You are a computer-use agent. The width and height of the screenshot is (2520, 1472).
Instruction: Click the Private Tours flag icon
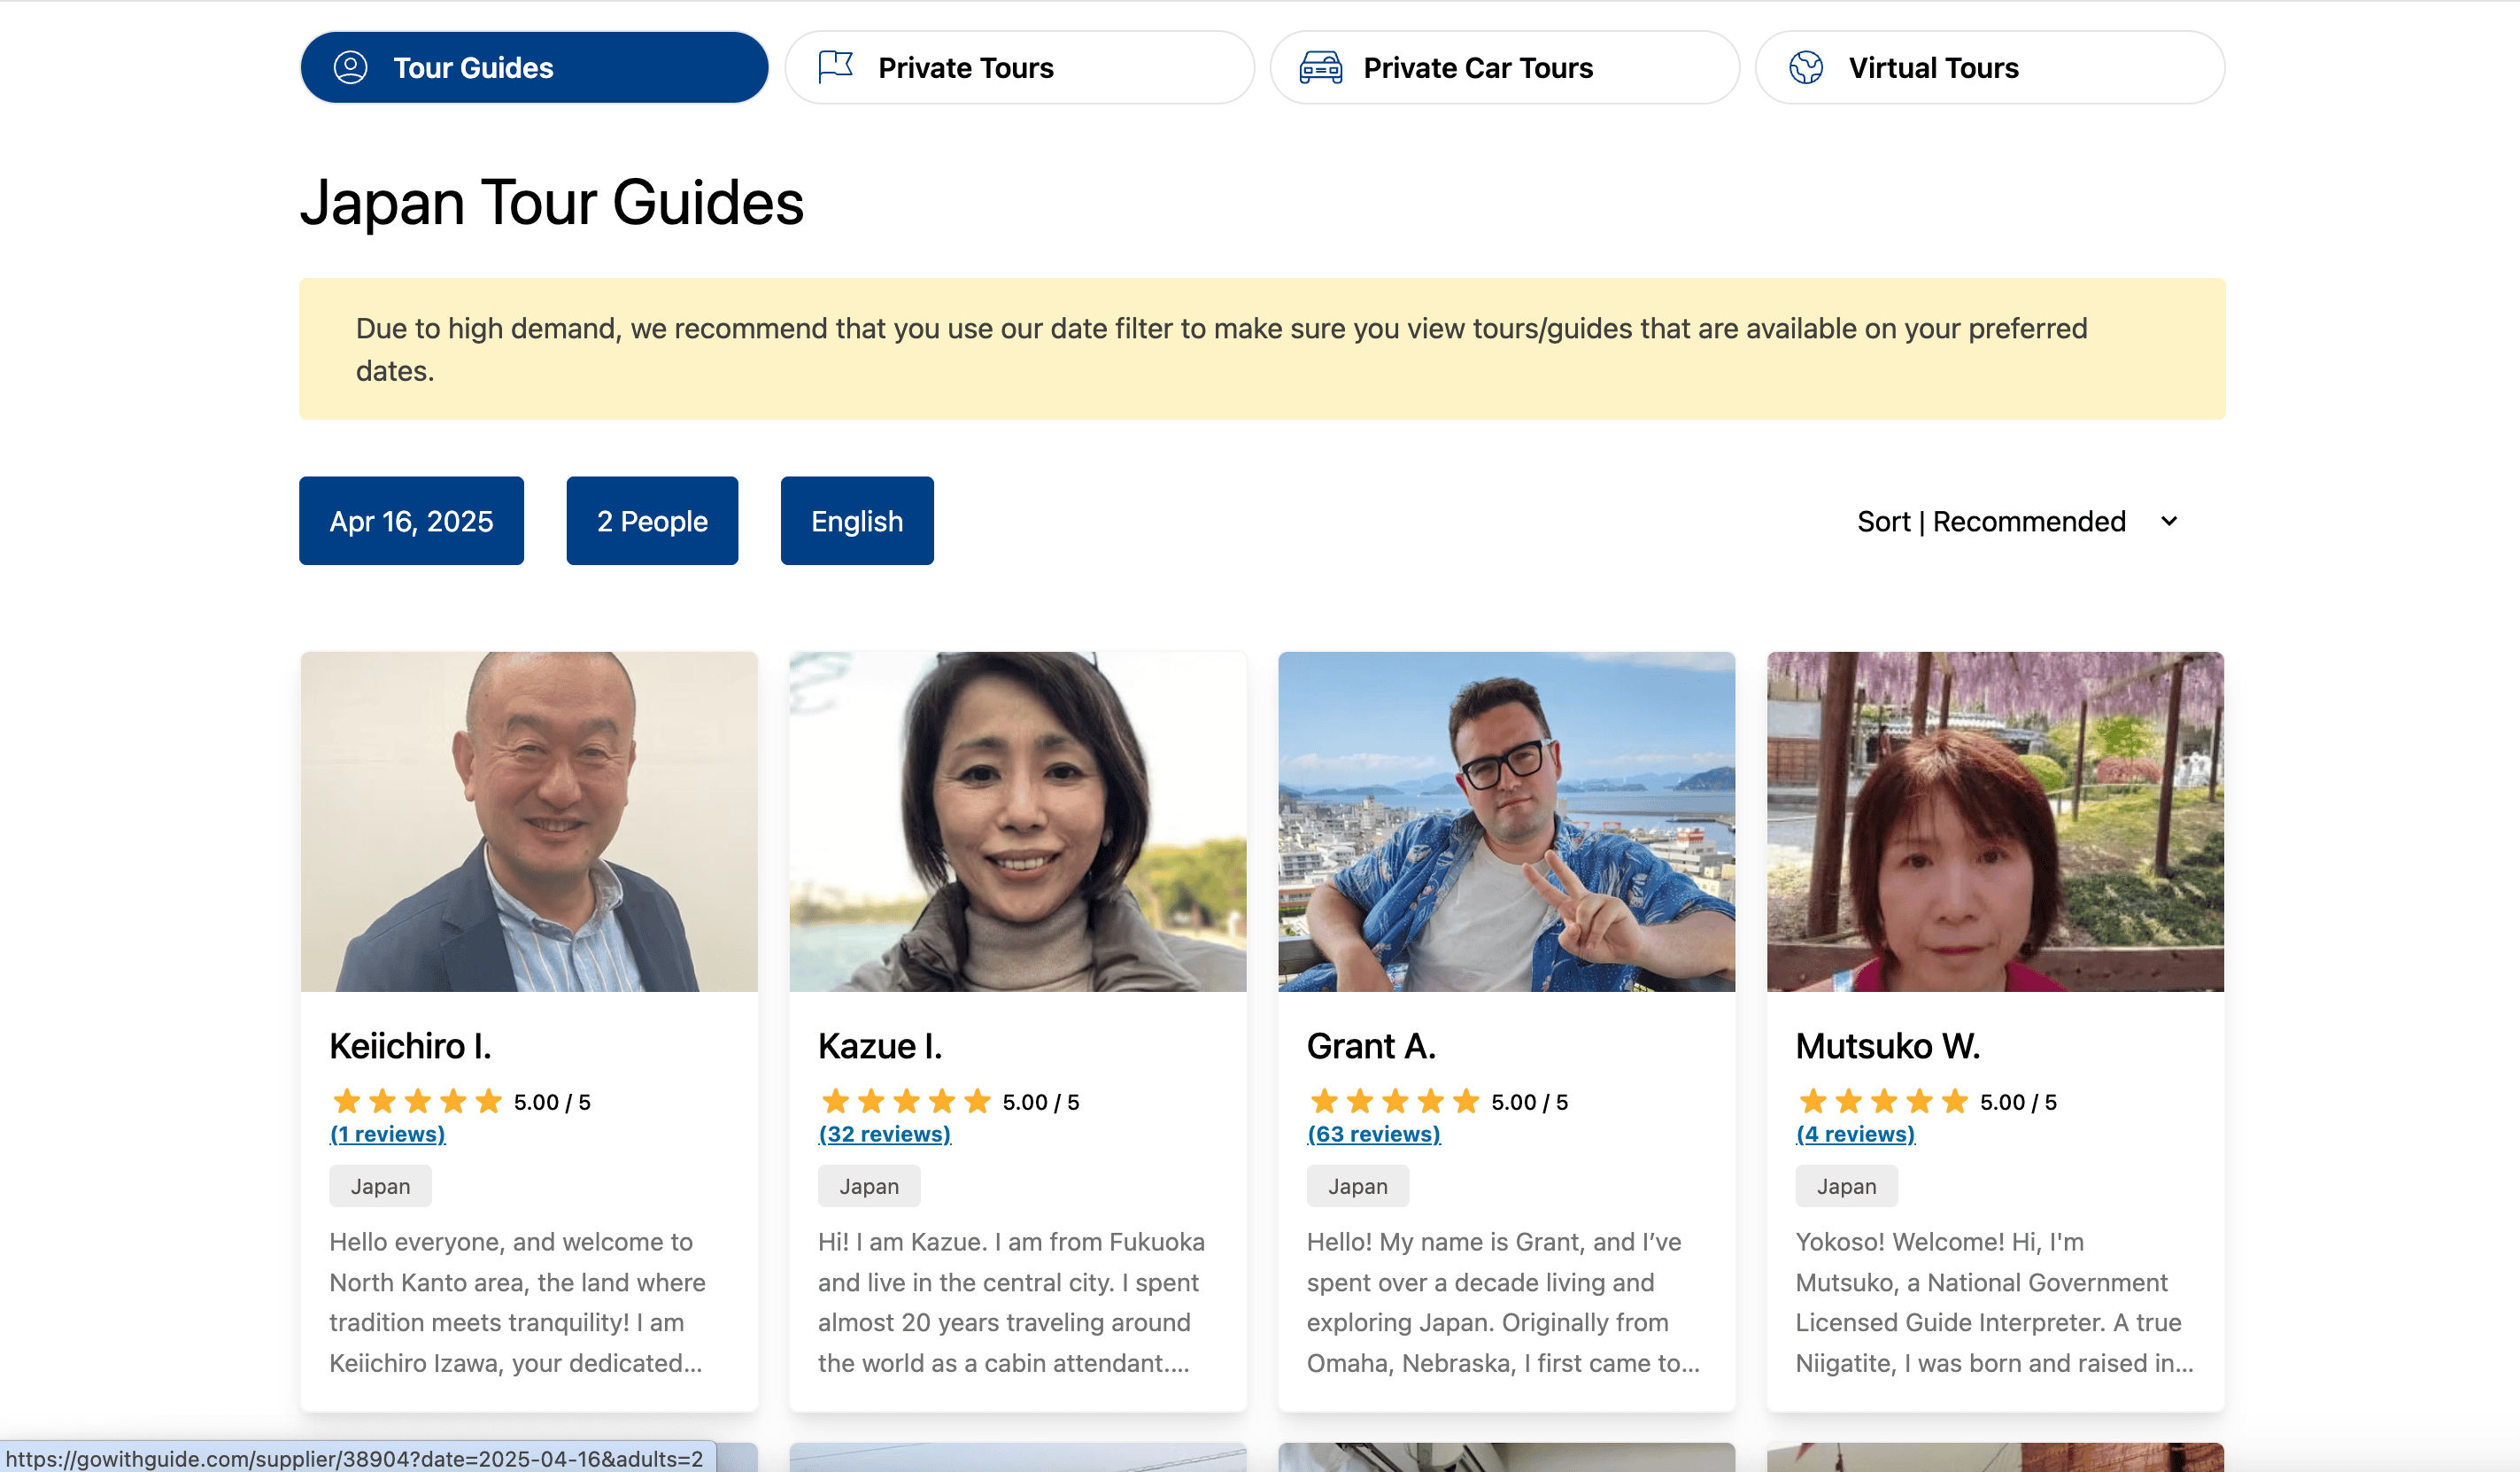coord(835,67)
